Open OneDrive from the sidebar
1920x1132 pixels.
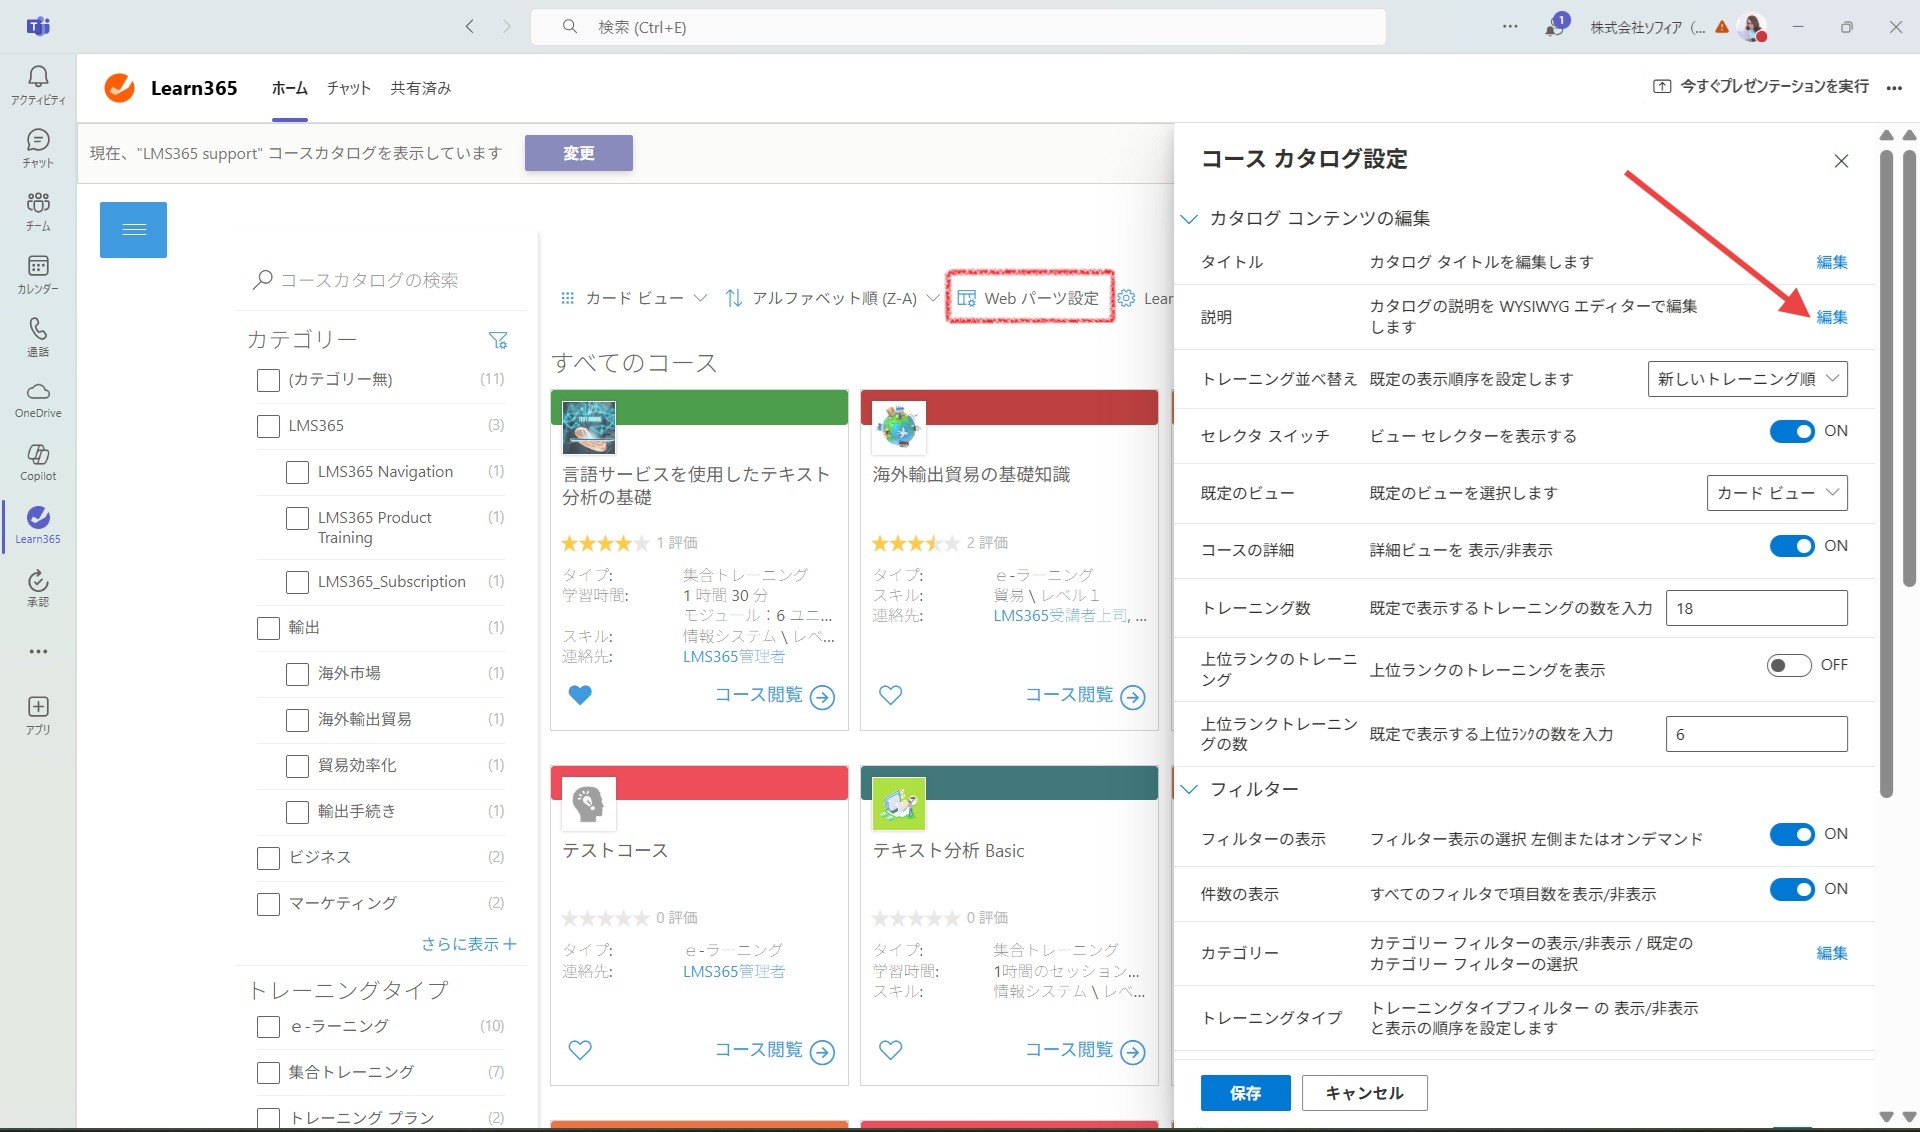(x=38, y=400)
